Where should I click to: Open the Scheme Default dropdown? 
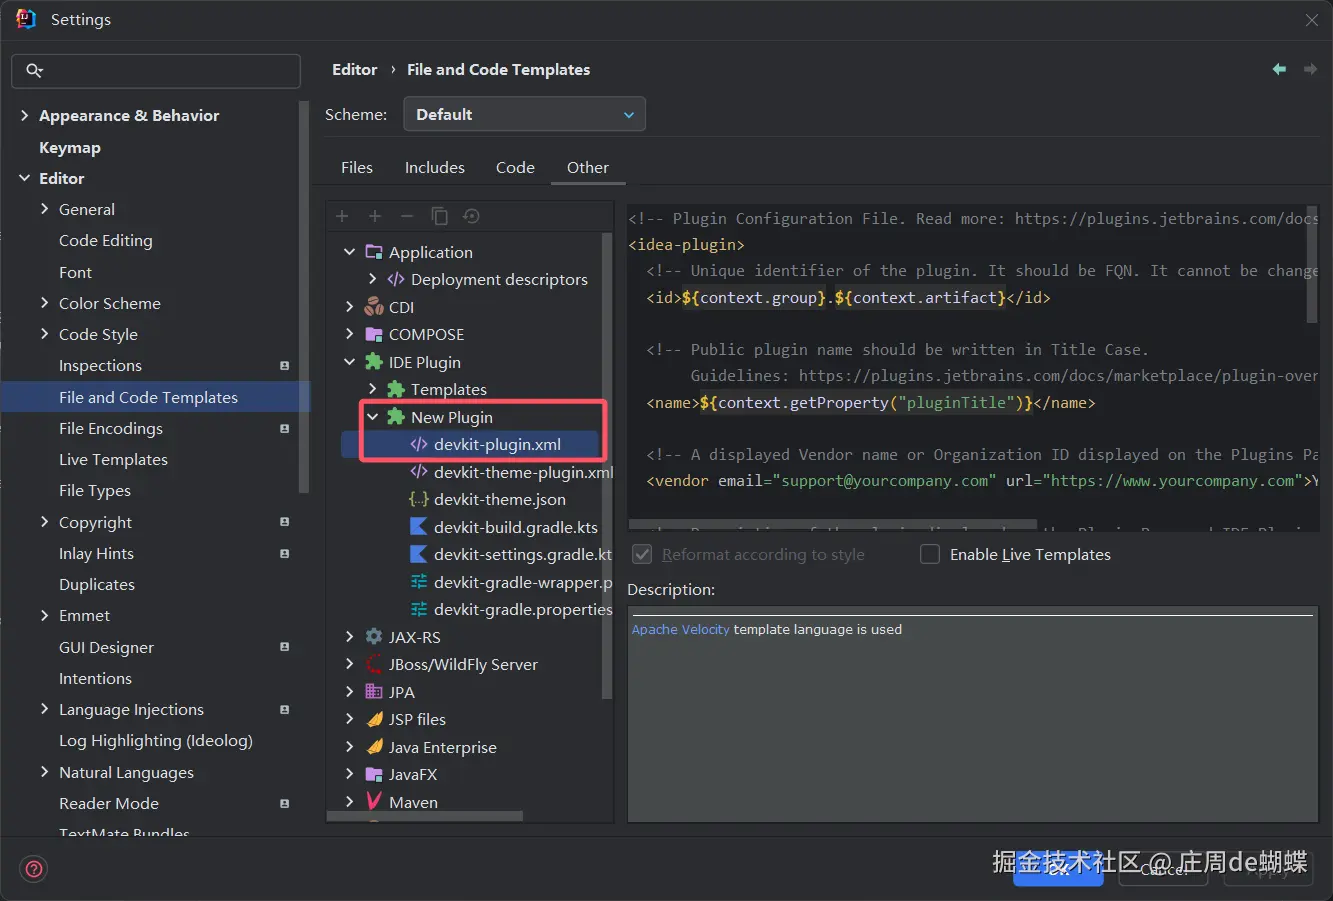pyautogui.click(x=524, y=114)
